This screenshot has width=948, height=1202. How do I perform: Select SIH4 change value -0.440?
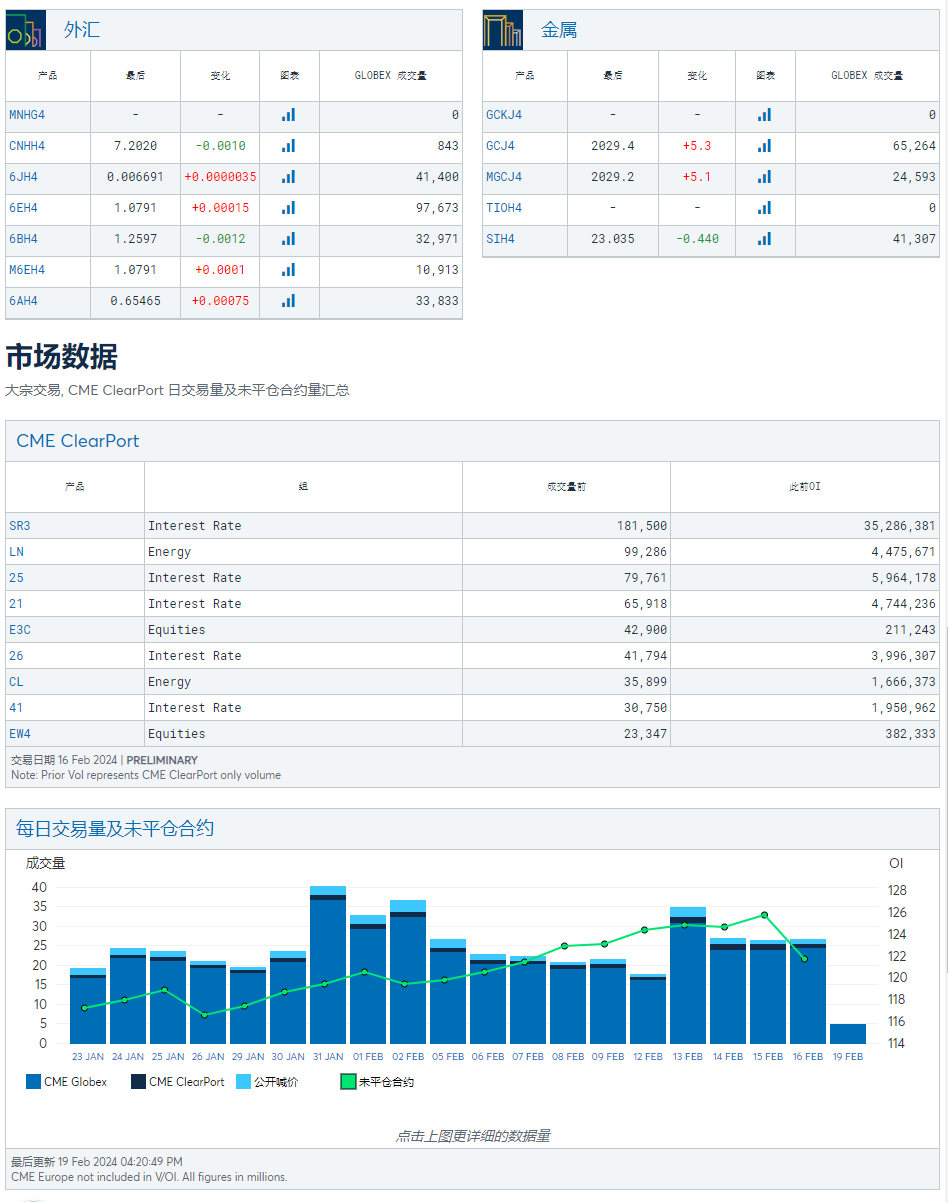[697, 239]
